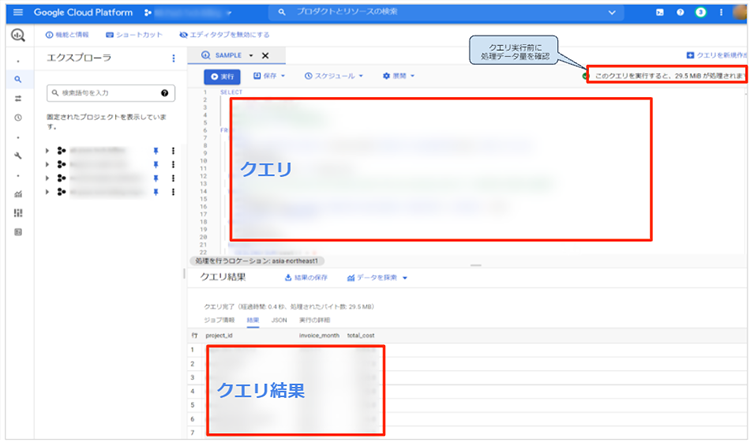750x441 pixels.
Task: Click the invoice_month column header
Action: tap(319, 336)
